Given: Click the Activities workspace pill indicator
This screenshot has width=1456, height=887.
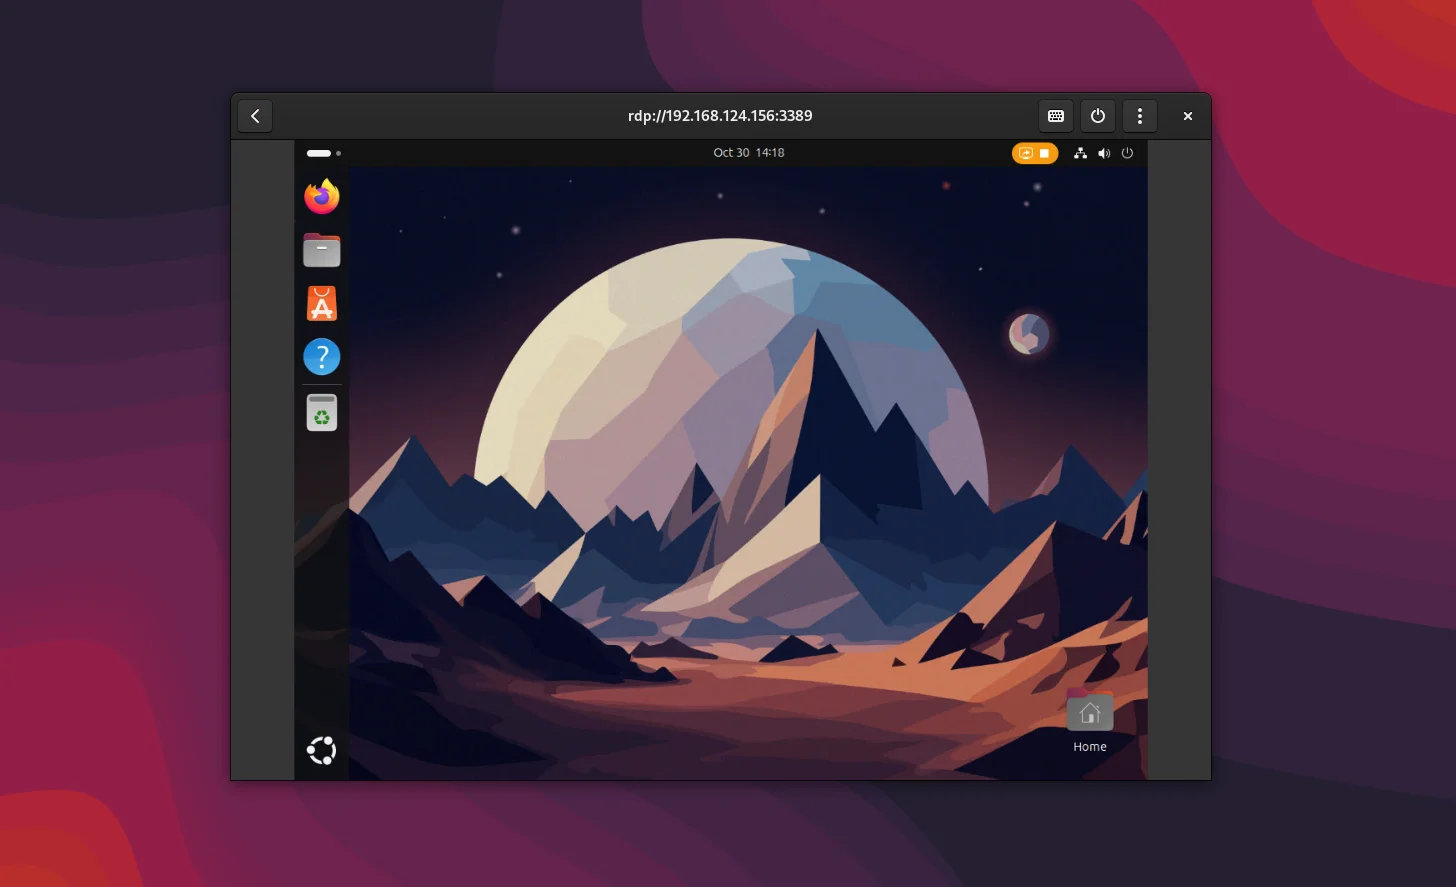Looking at the screenshot, I should click(319, 153).
